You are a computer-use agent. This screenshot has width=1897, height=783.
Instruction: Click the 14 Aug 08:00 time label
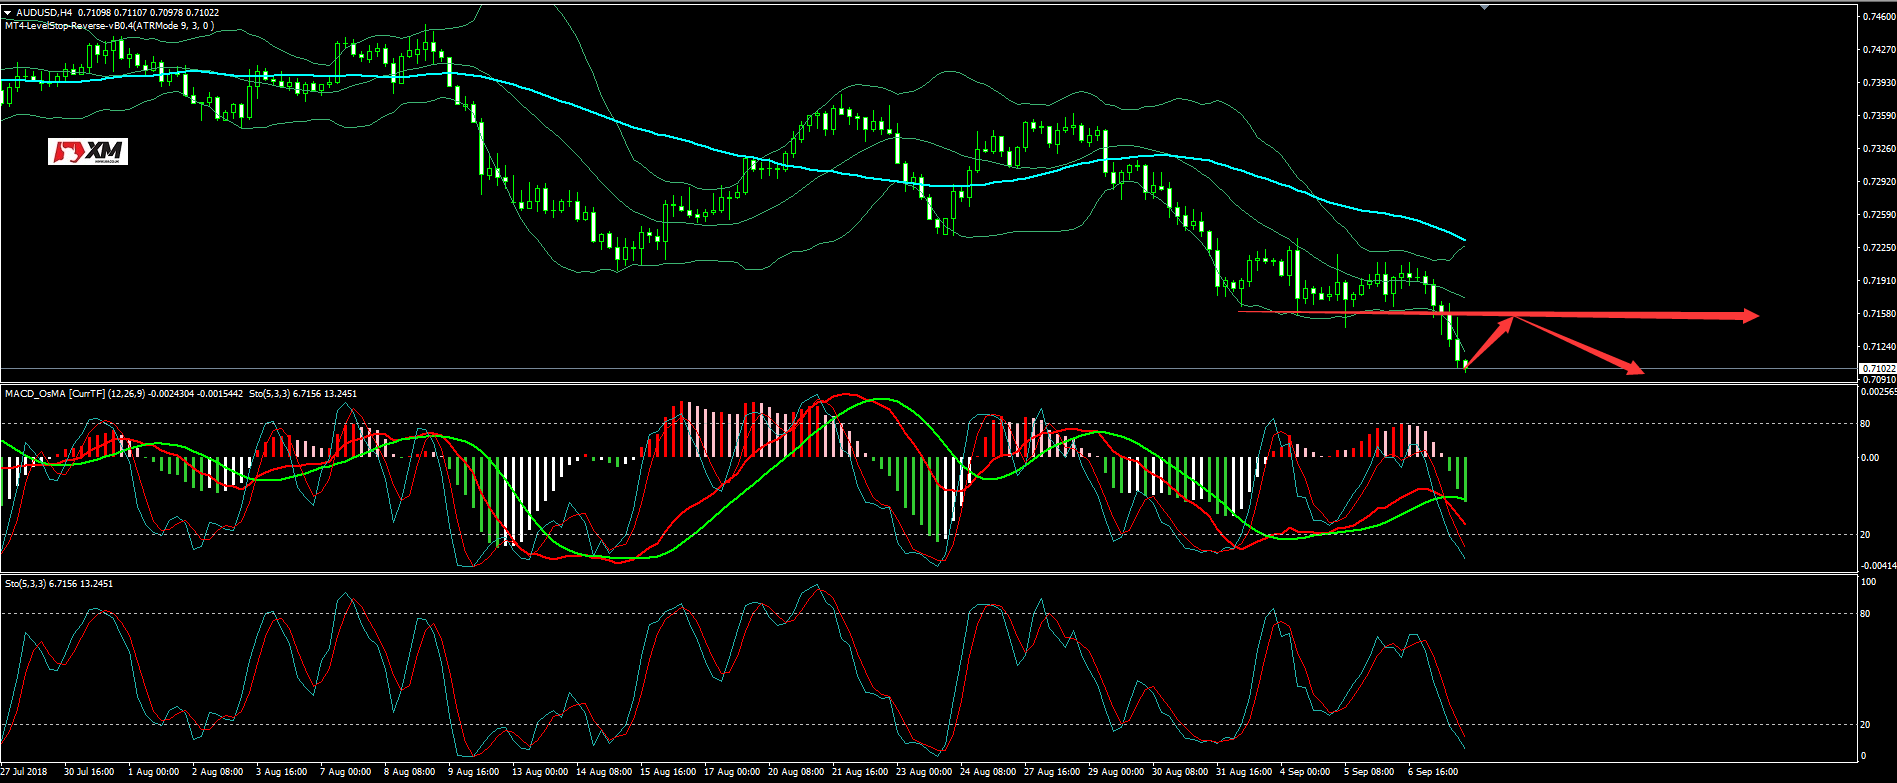click(604, 772)
